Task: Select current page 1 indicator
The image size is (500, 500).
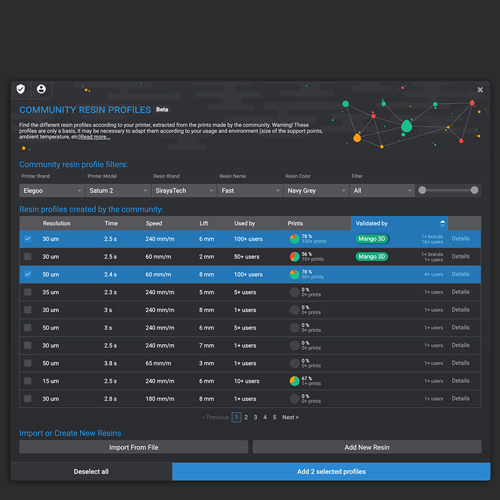Action: (237, 417)
